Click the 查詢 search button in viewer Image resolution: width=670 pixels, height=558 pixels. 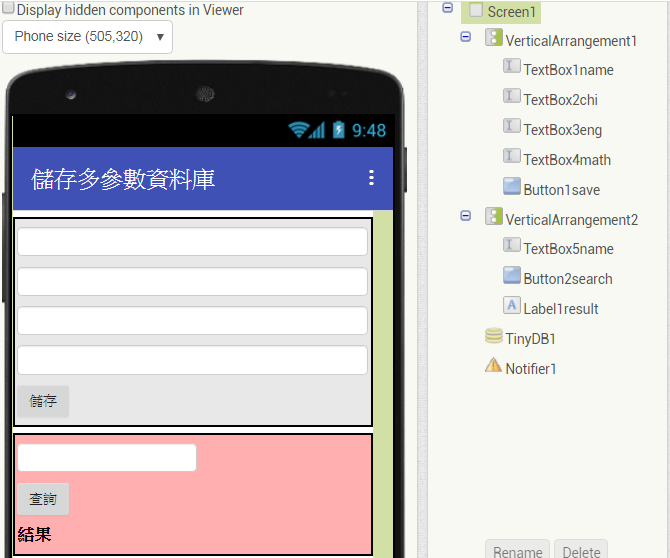click(x=43, y=499)
